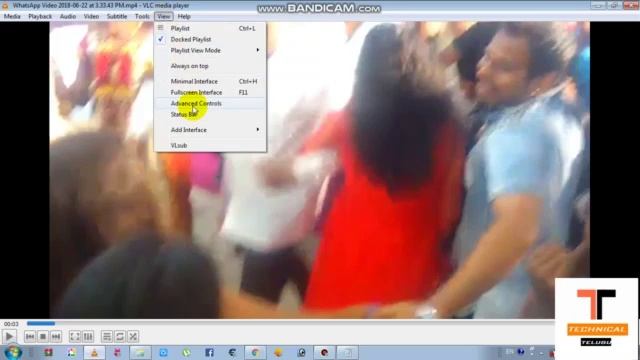Toggle the playlist view icon
The width and height of the screenshot is (640, 360).
point(107,336)
